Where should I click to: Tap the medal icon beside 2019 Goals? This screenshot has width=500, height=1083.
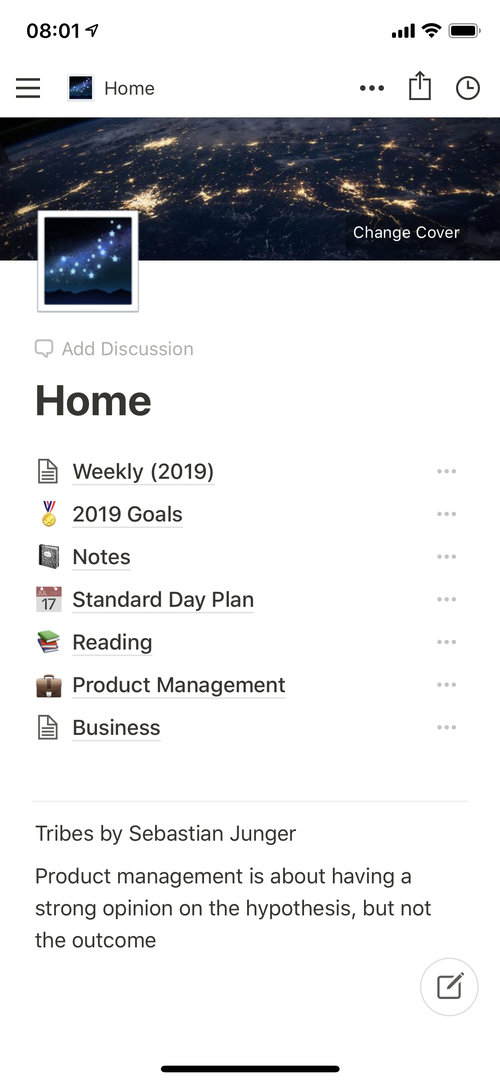coord(48,514)
